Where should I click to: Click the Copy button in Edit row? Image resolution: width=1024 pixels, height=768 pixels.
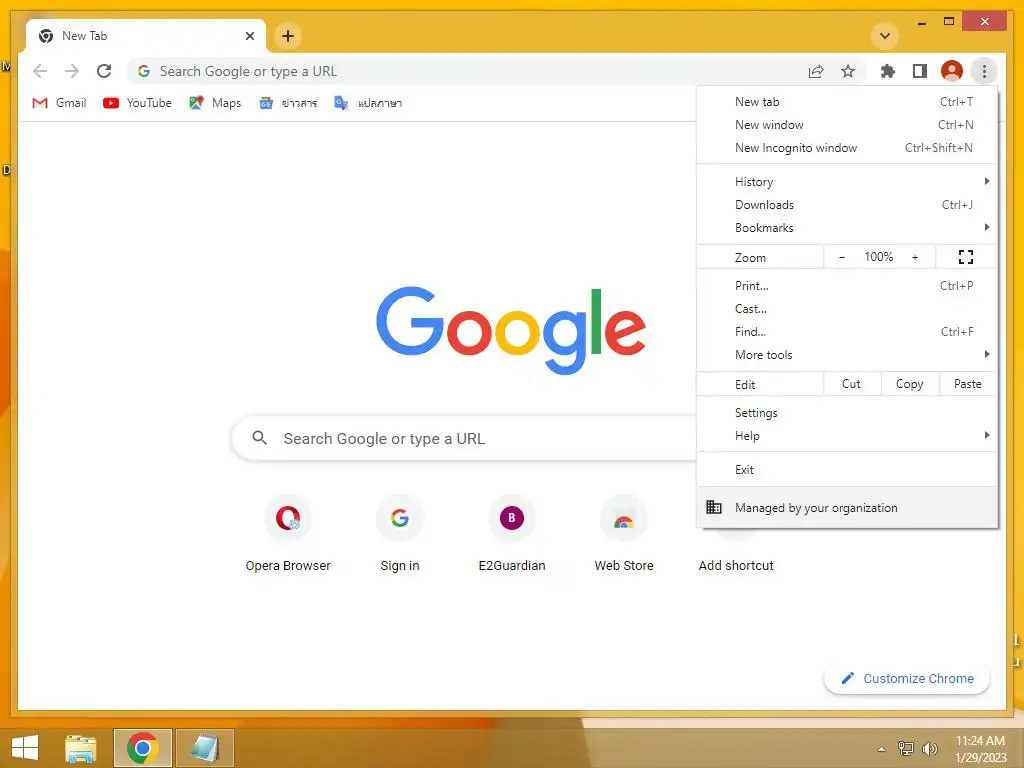910,384
